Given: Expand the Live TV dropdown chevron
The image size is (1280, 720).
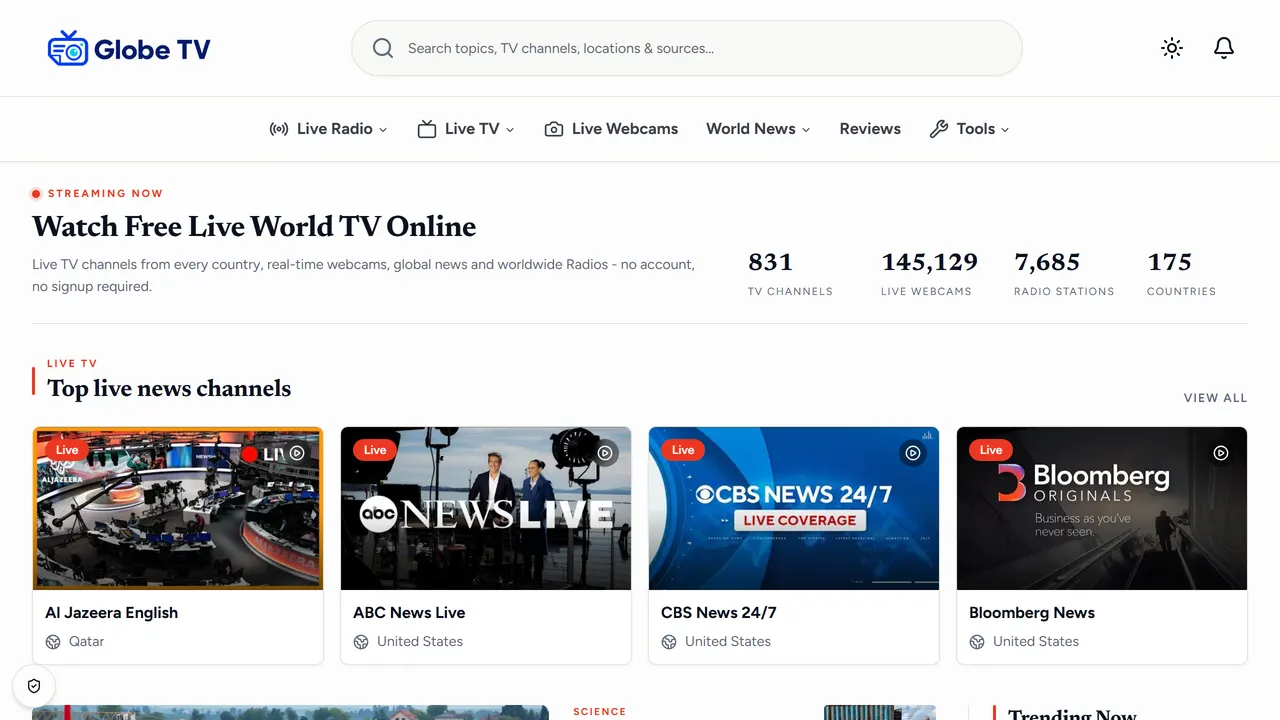Looking at the screenshot, I should pos(510,130).
